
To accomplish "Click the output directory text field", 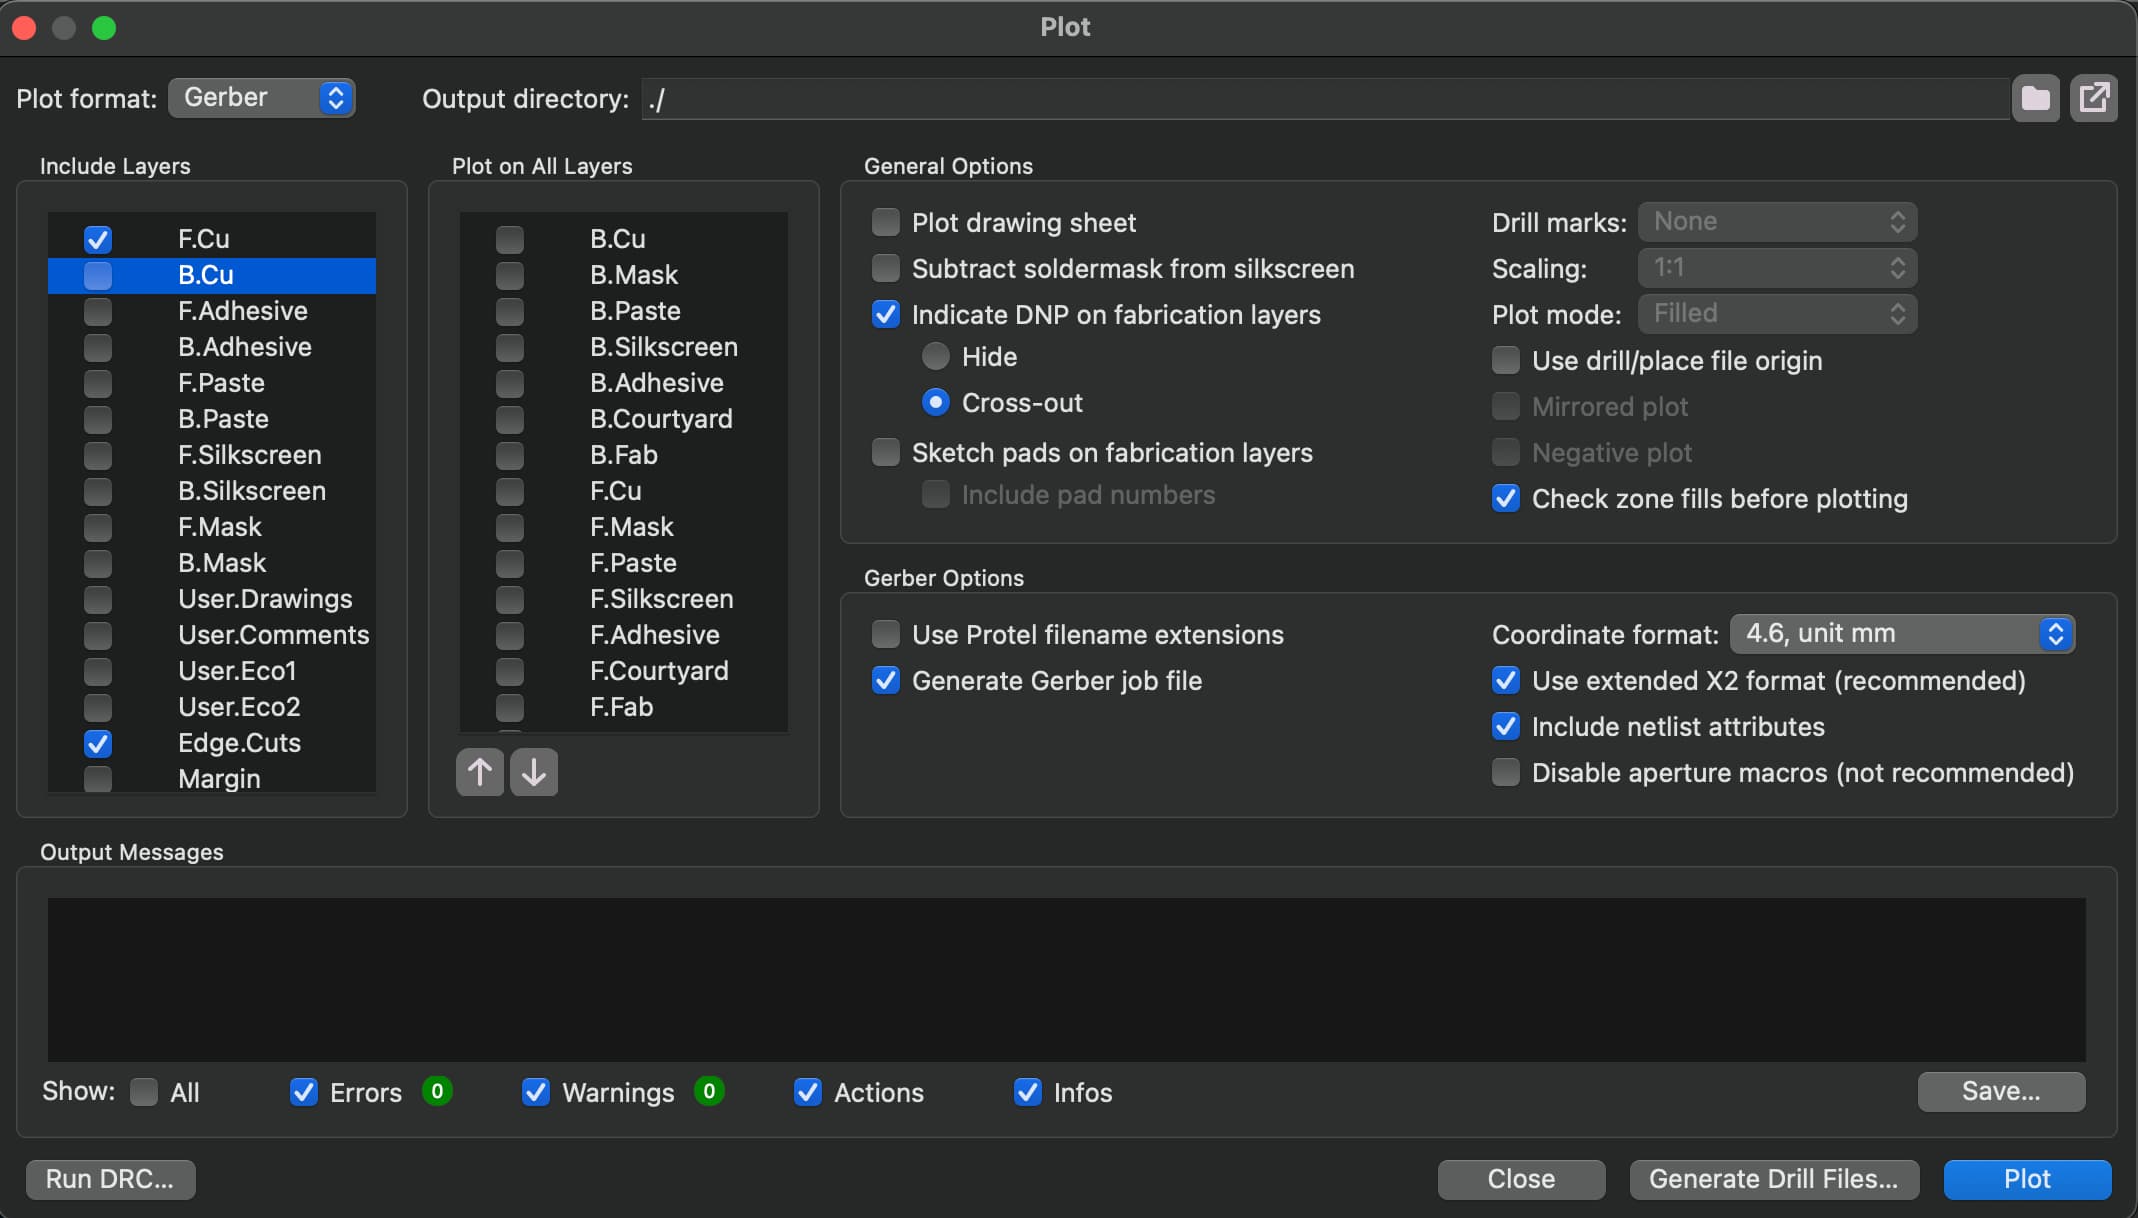I will coord(1324,99).
